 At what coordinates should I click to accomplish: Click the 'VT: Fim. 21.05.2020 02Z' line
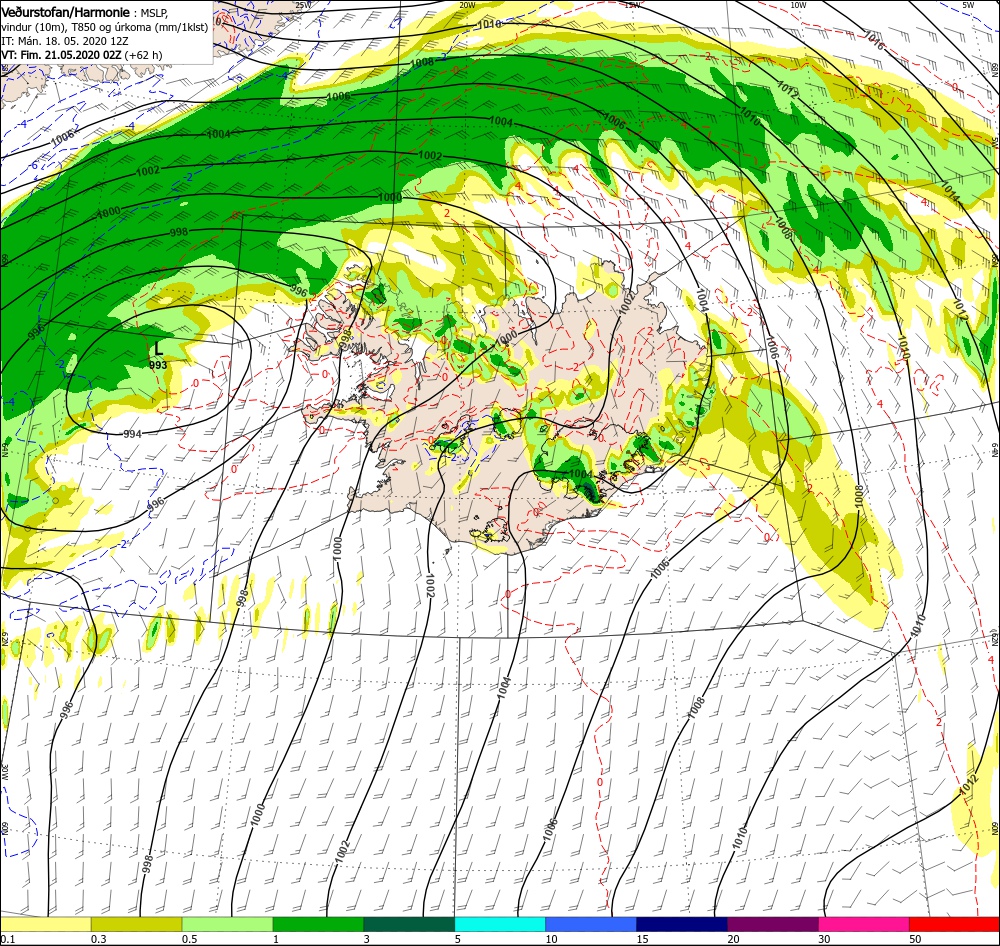click(61, 55)
